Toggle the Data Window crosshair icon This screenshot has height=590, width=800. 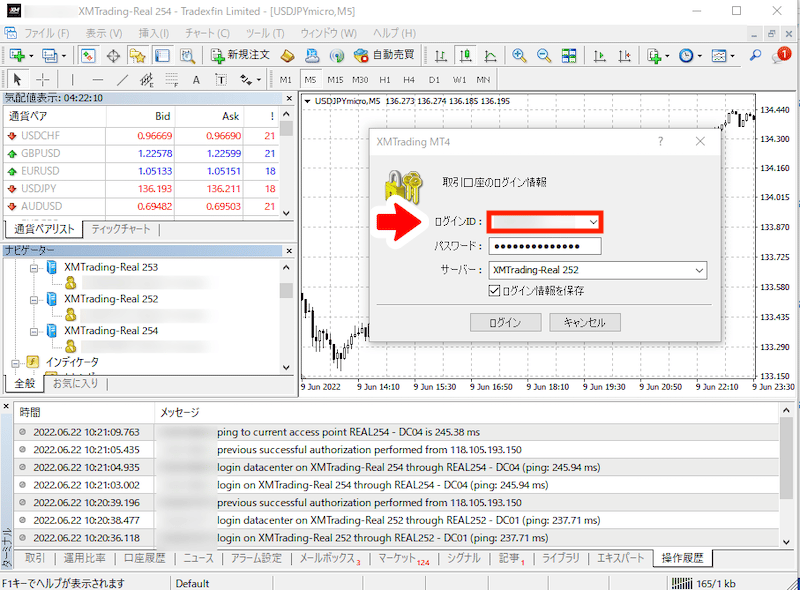pos(113,55)
